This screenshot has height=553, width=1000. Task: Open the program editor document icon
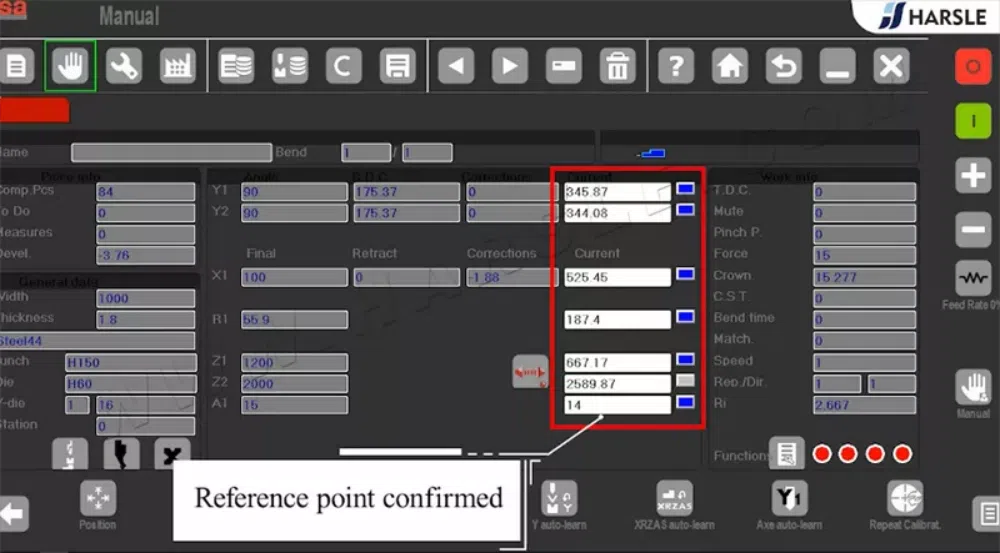tap(16, 66)
